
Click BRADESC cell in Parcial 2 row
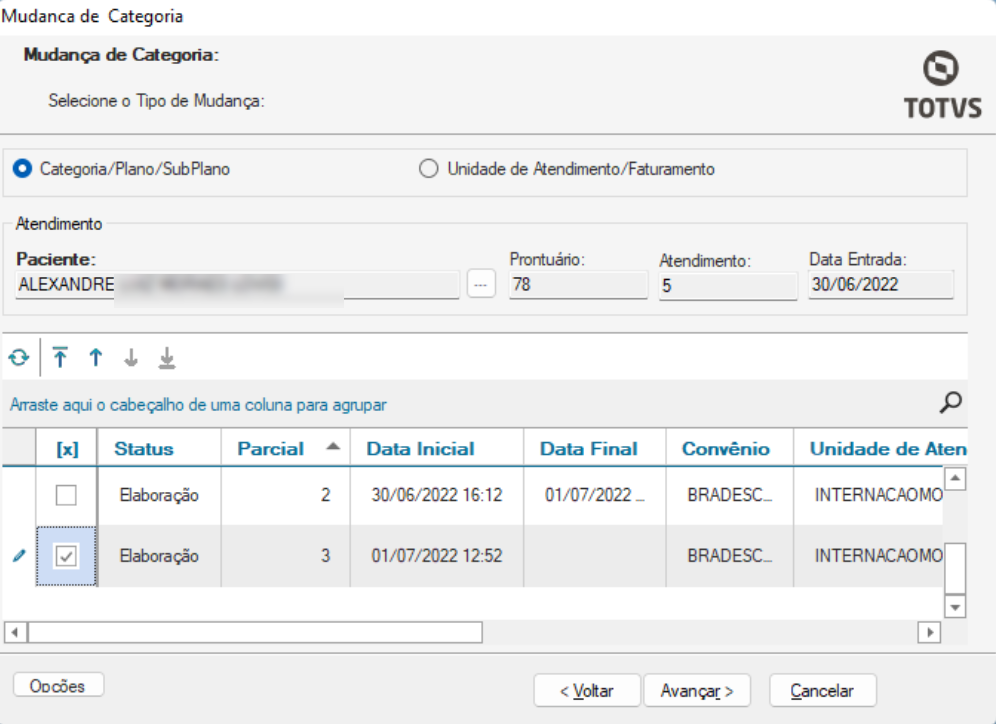click(x=730, y=495)
